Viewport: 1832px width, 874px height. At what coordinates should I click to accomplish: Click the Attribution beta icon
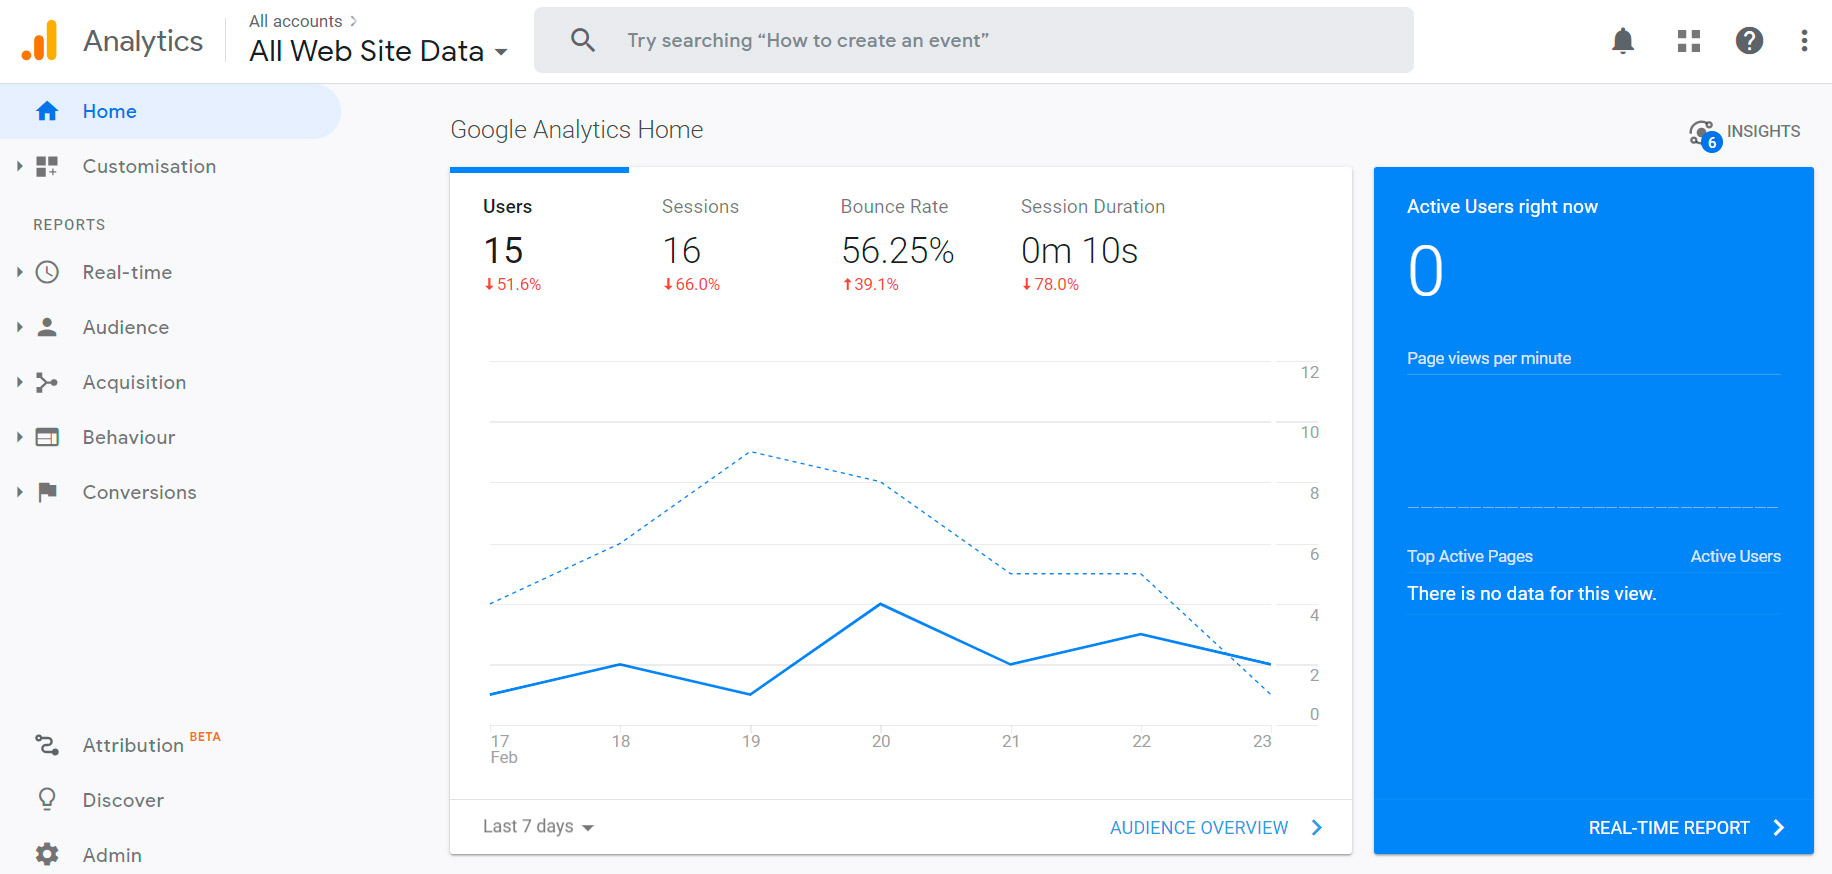(x=47, y=745)
